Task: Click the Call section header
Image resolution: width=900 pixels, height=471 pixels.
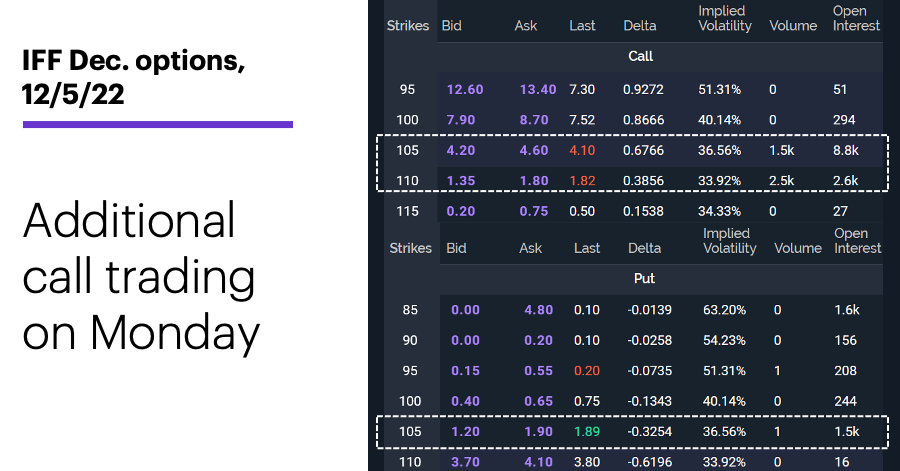Action: 640,56
